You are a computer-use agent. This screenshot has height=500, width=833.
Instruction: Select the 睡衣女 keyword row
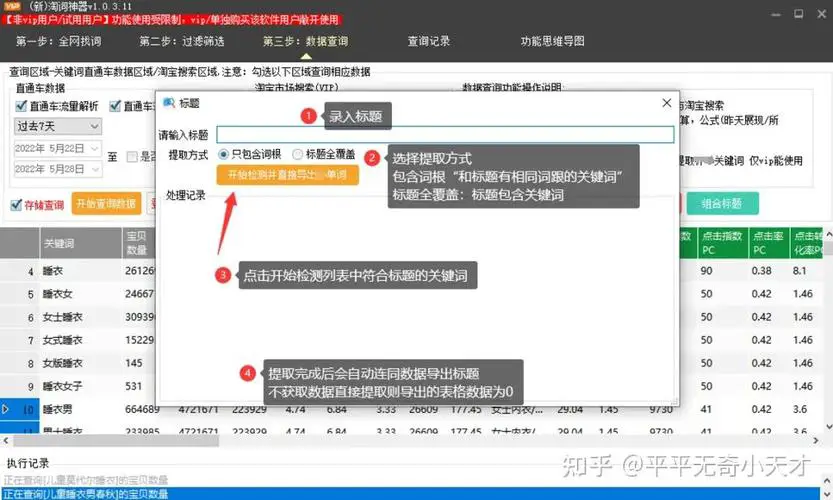pos(58,294)
